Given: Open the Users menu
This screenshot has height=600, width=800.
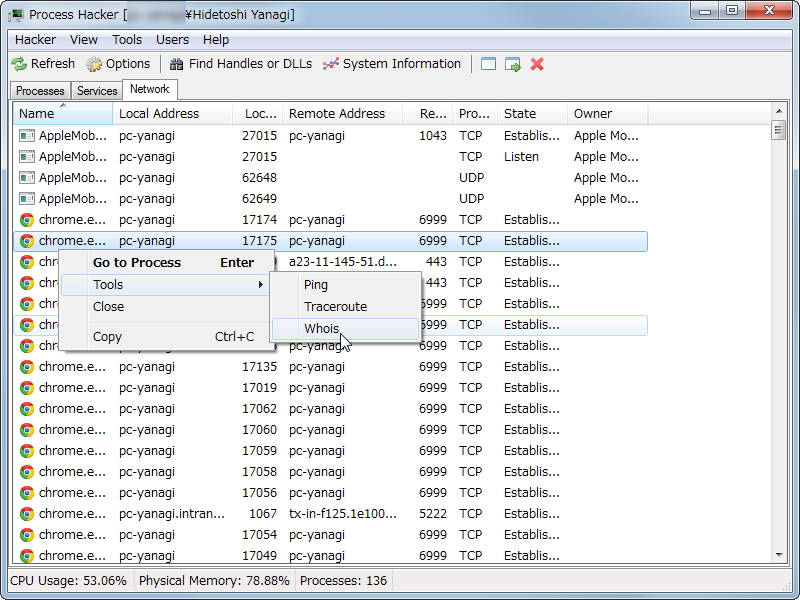Looking at the screenshot, I should click(x=172, y=40).
